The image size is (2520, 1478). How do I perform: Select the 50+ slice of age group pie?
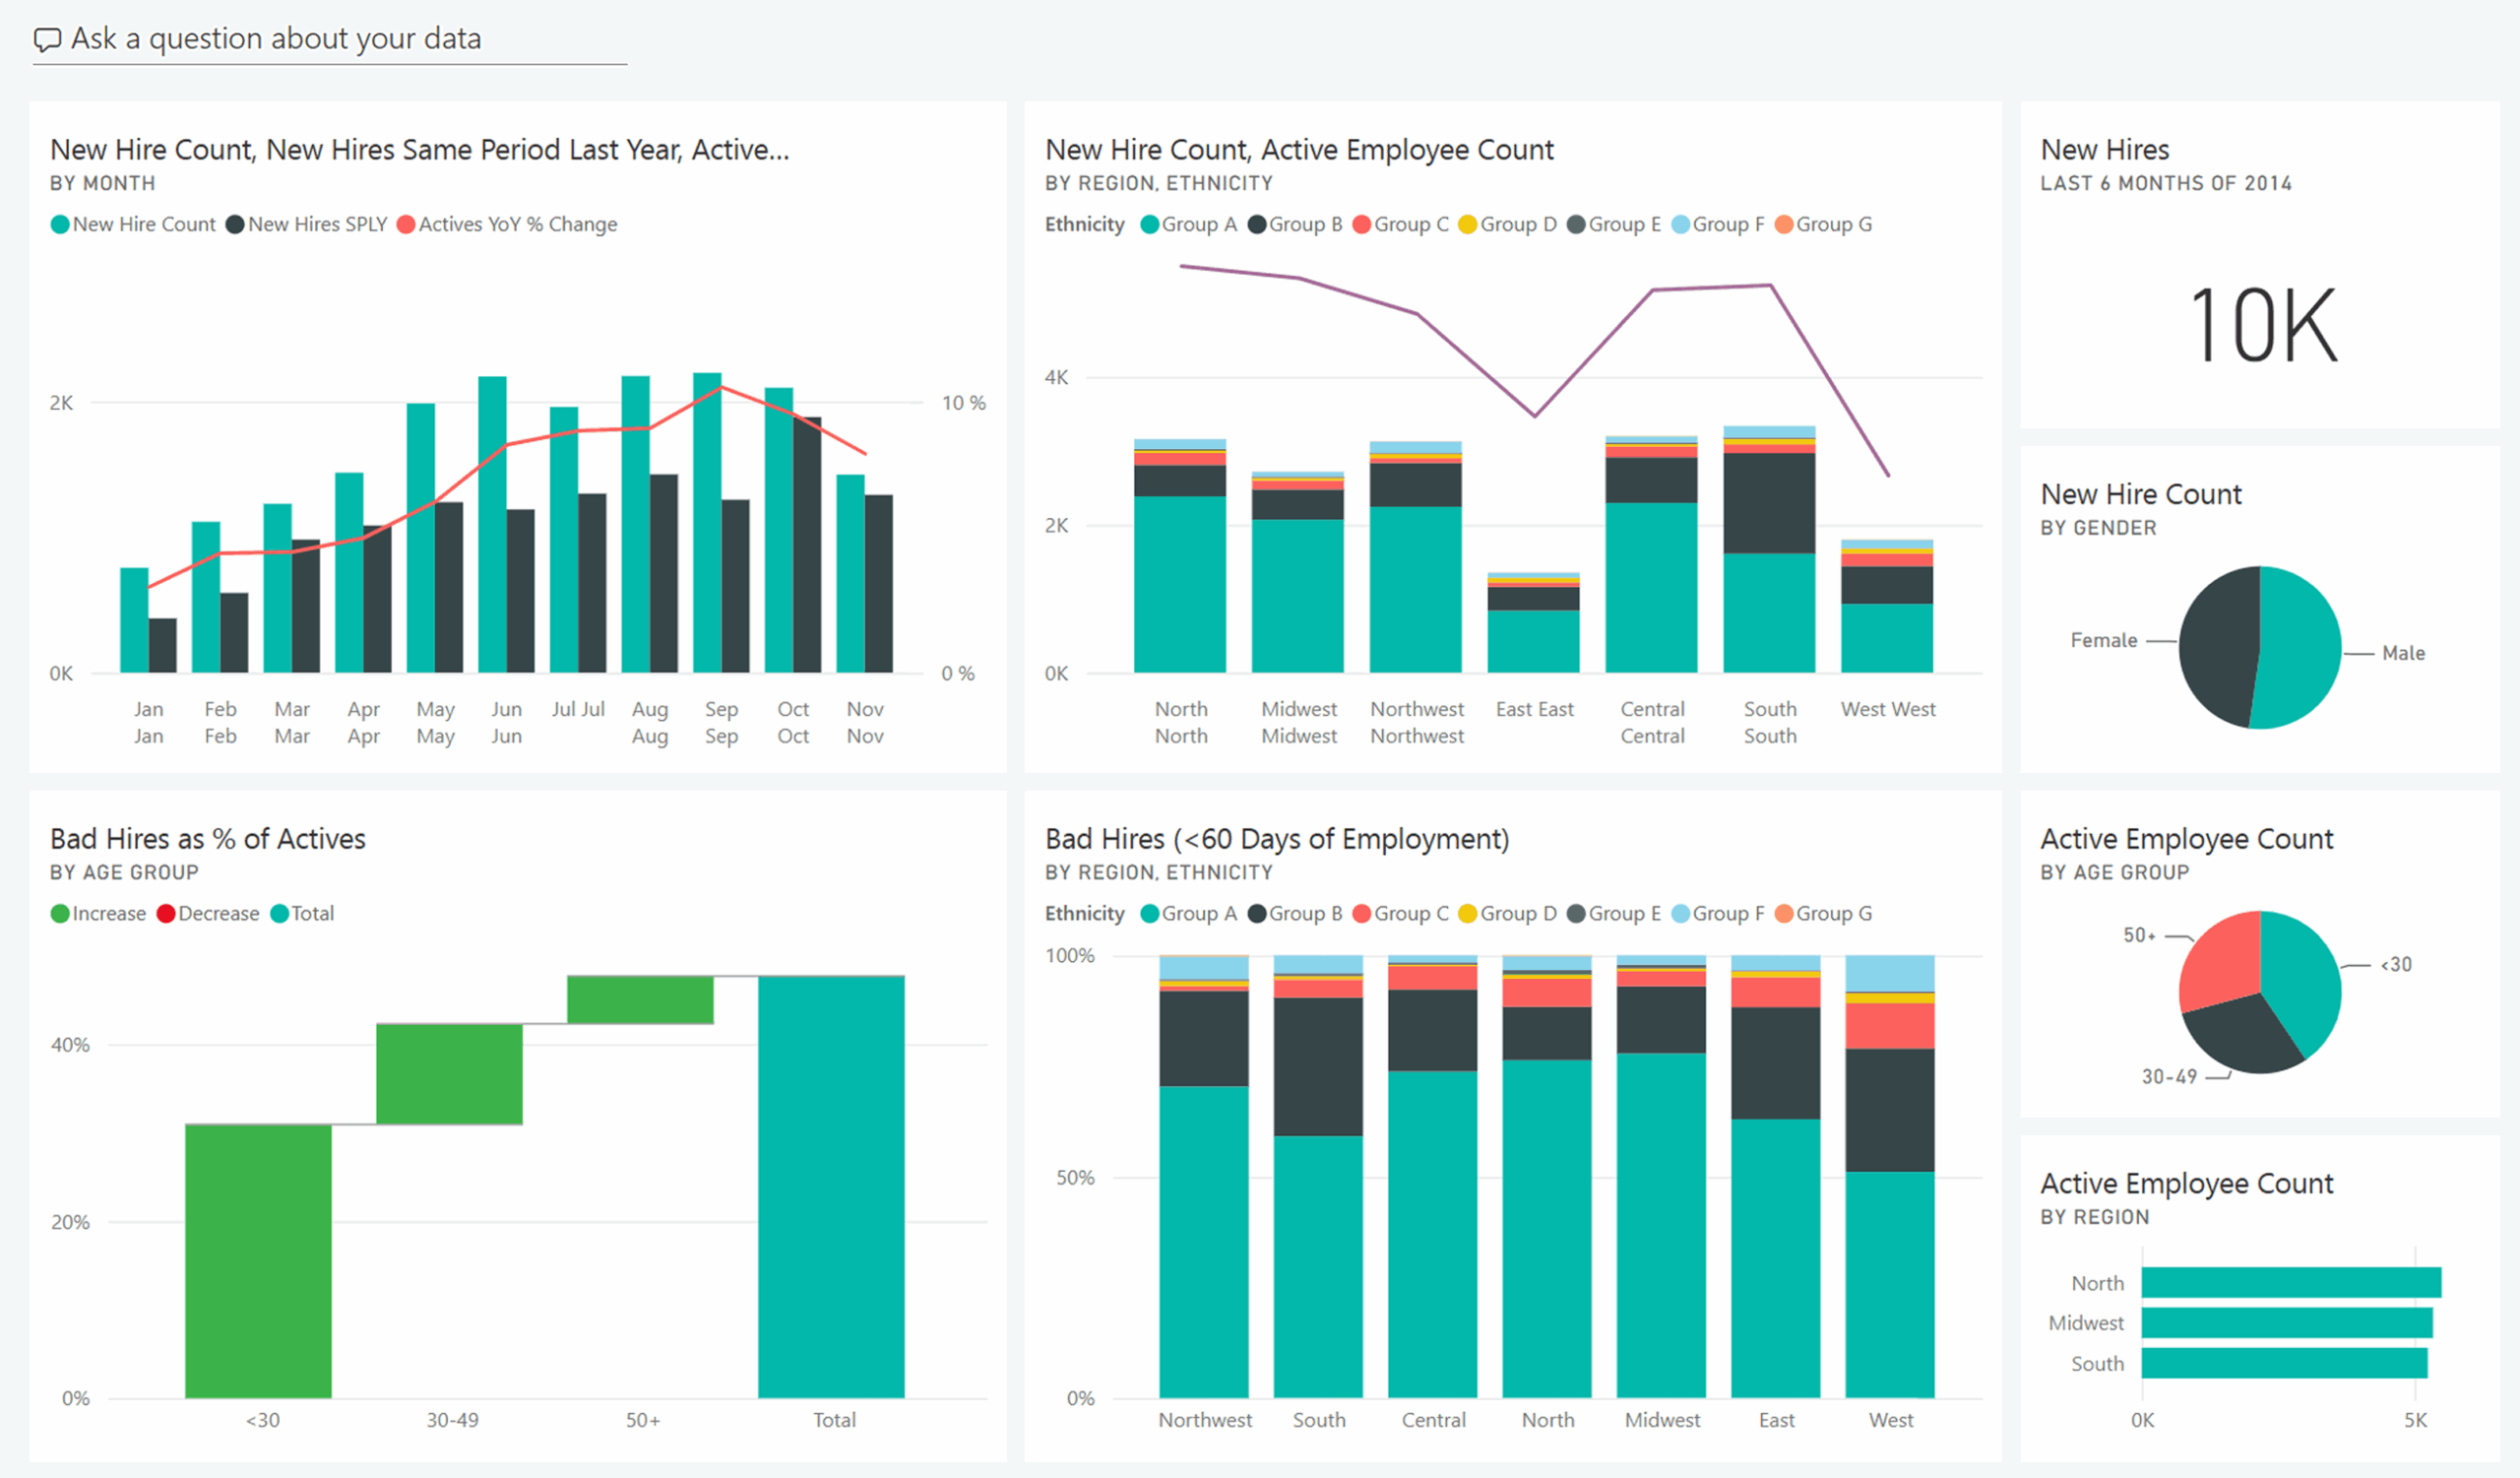2225,960
